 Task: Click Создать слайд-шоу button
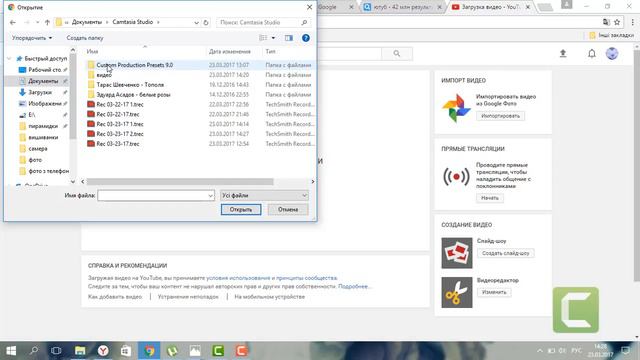pyautogui.click(x=505, y=253)
